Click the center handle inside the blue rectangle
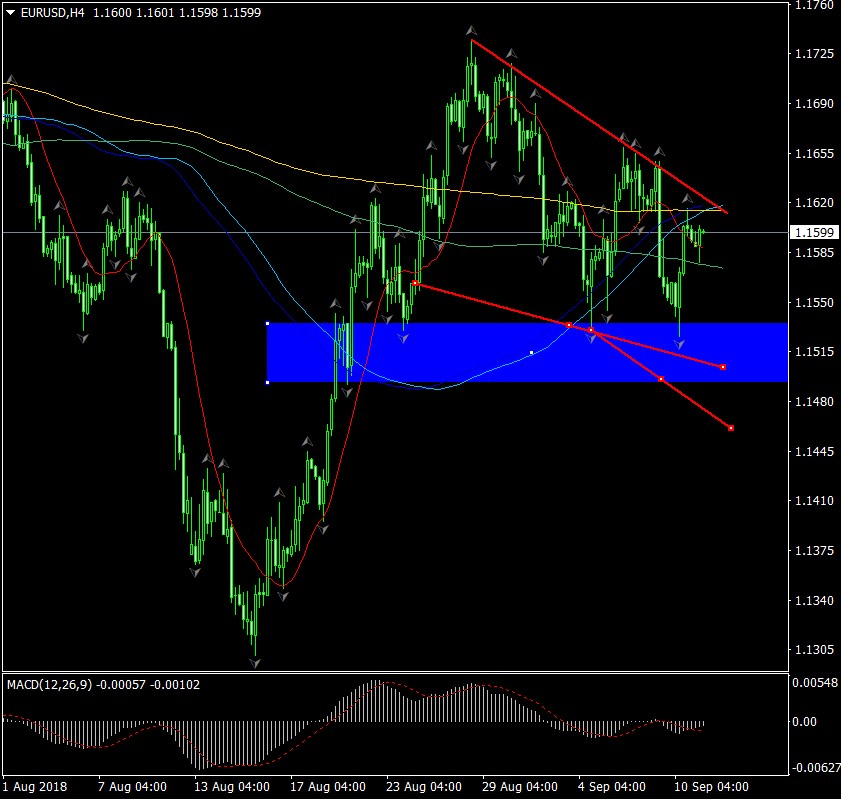The width and height of the screenshot is (841, 799). tap(531, 352)
